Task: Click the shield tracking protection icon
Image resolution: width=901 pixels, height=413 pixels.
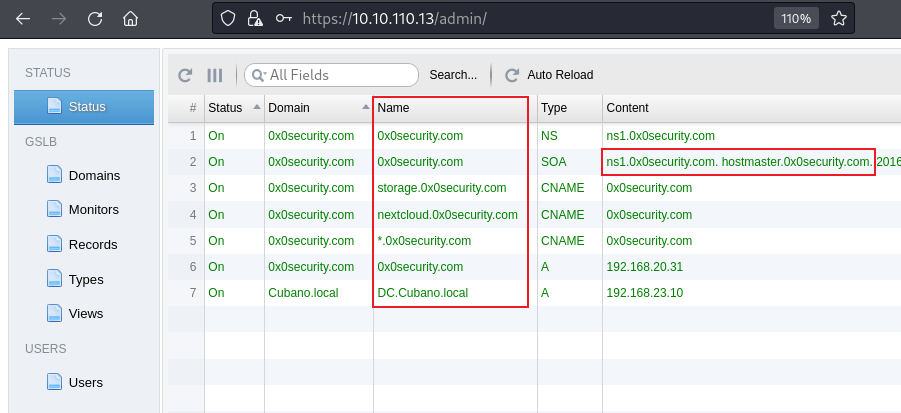Action: coord(227,18)
